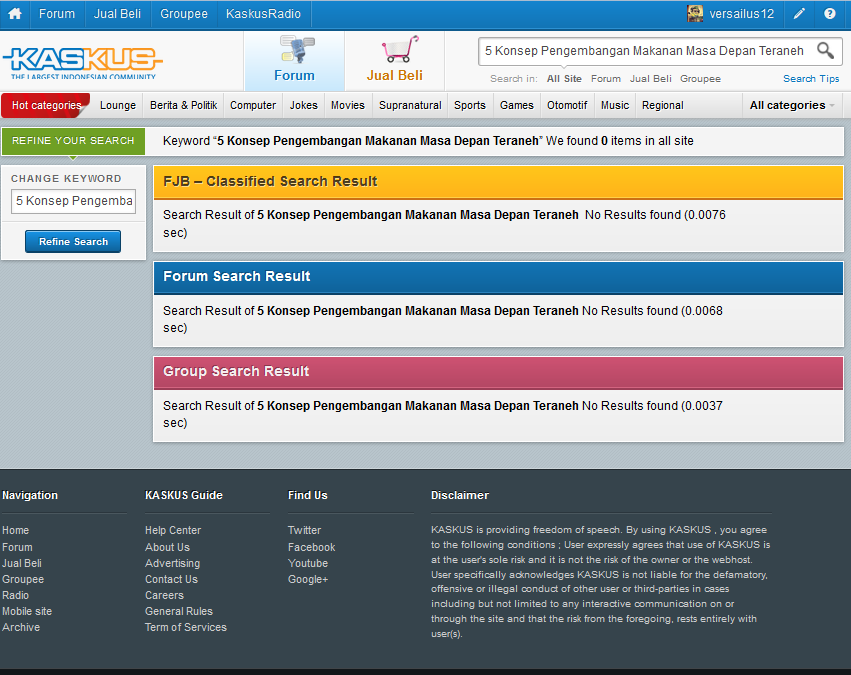Click the Hot categories label
Image resolution: width=851 pixels, height=675 pixels.
[46, 105]
